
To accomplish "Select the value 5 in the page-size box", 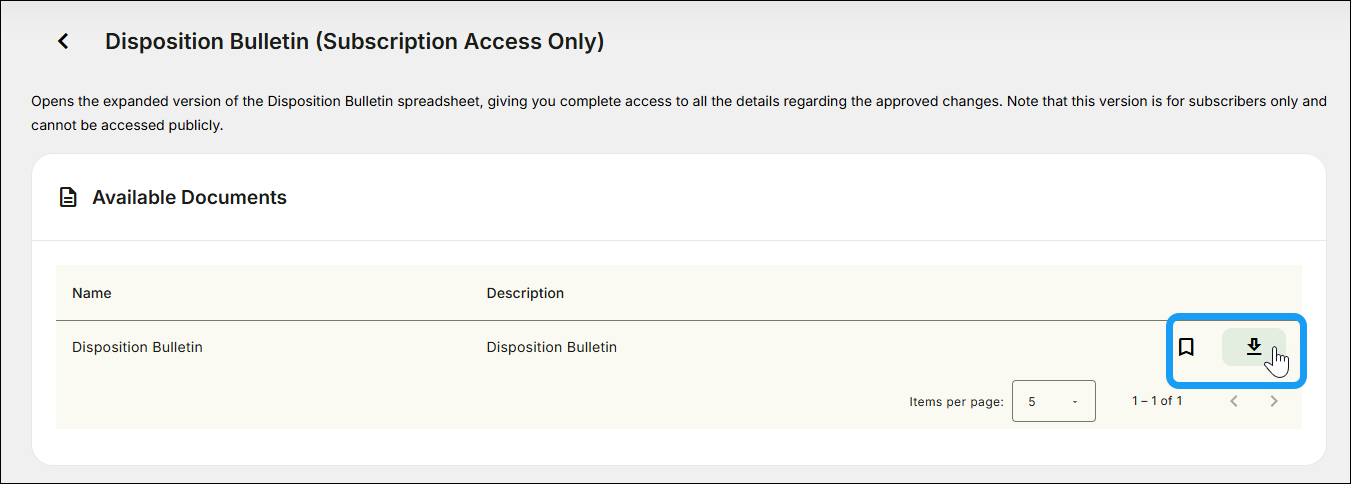I will (1032, 402).
